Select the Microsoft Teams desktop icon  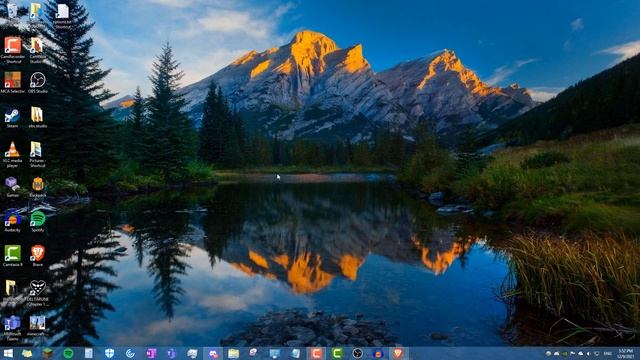12,328
